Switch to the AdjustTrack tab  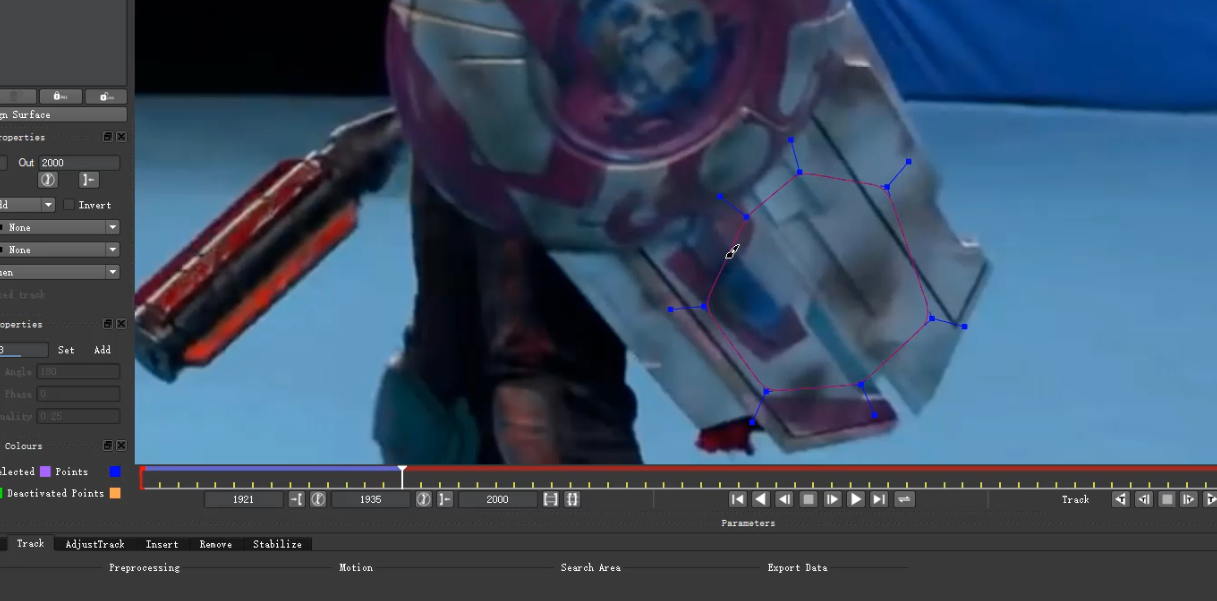click(95, 544)
